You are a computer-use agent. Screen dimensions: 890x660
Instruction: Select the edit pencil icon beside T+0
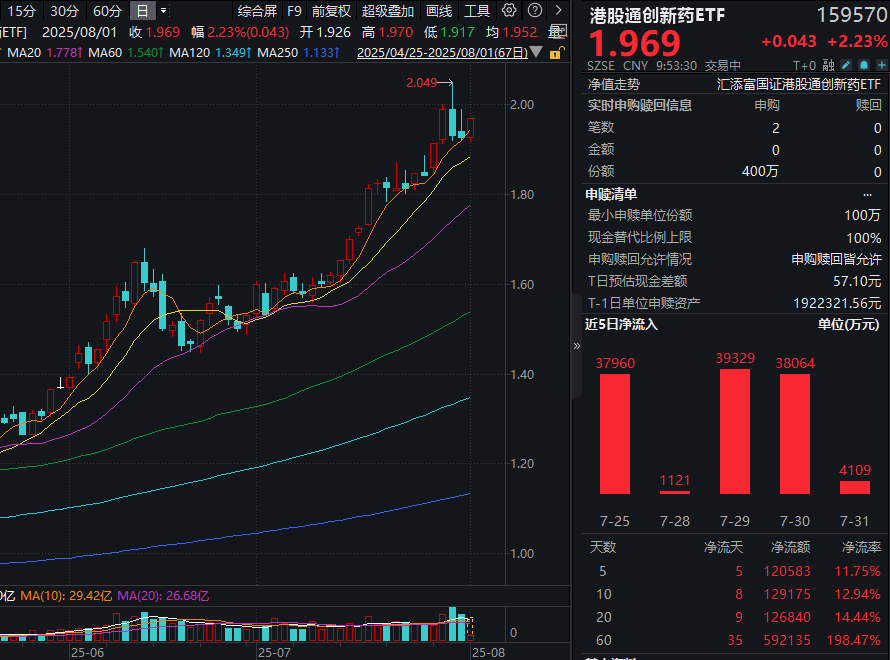(846, 64)
